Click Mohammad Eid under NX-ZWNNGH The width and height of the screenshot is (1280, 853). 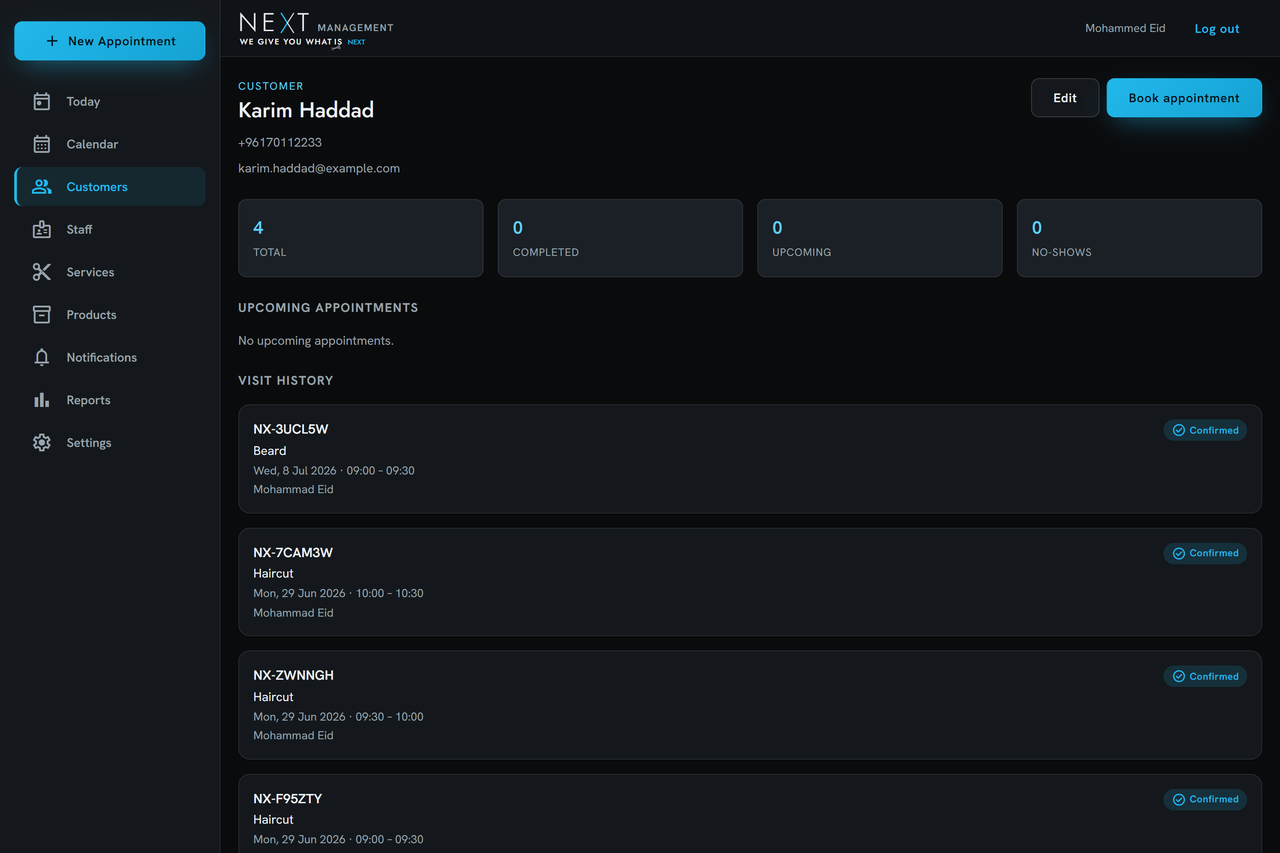(293, 736)
